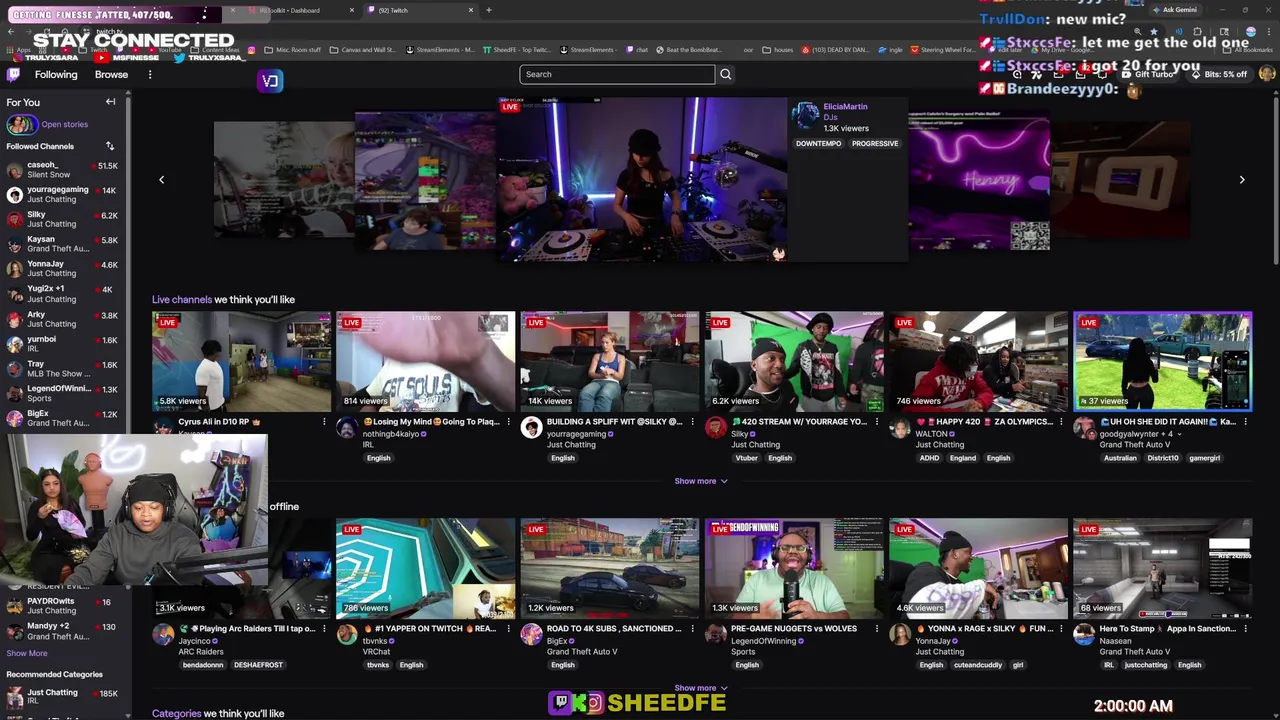The width and height of the screenshot is (1280, 720).
Task: Open the Following page
Action: click(x=56, y=75)
